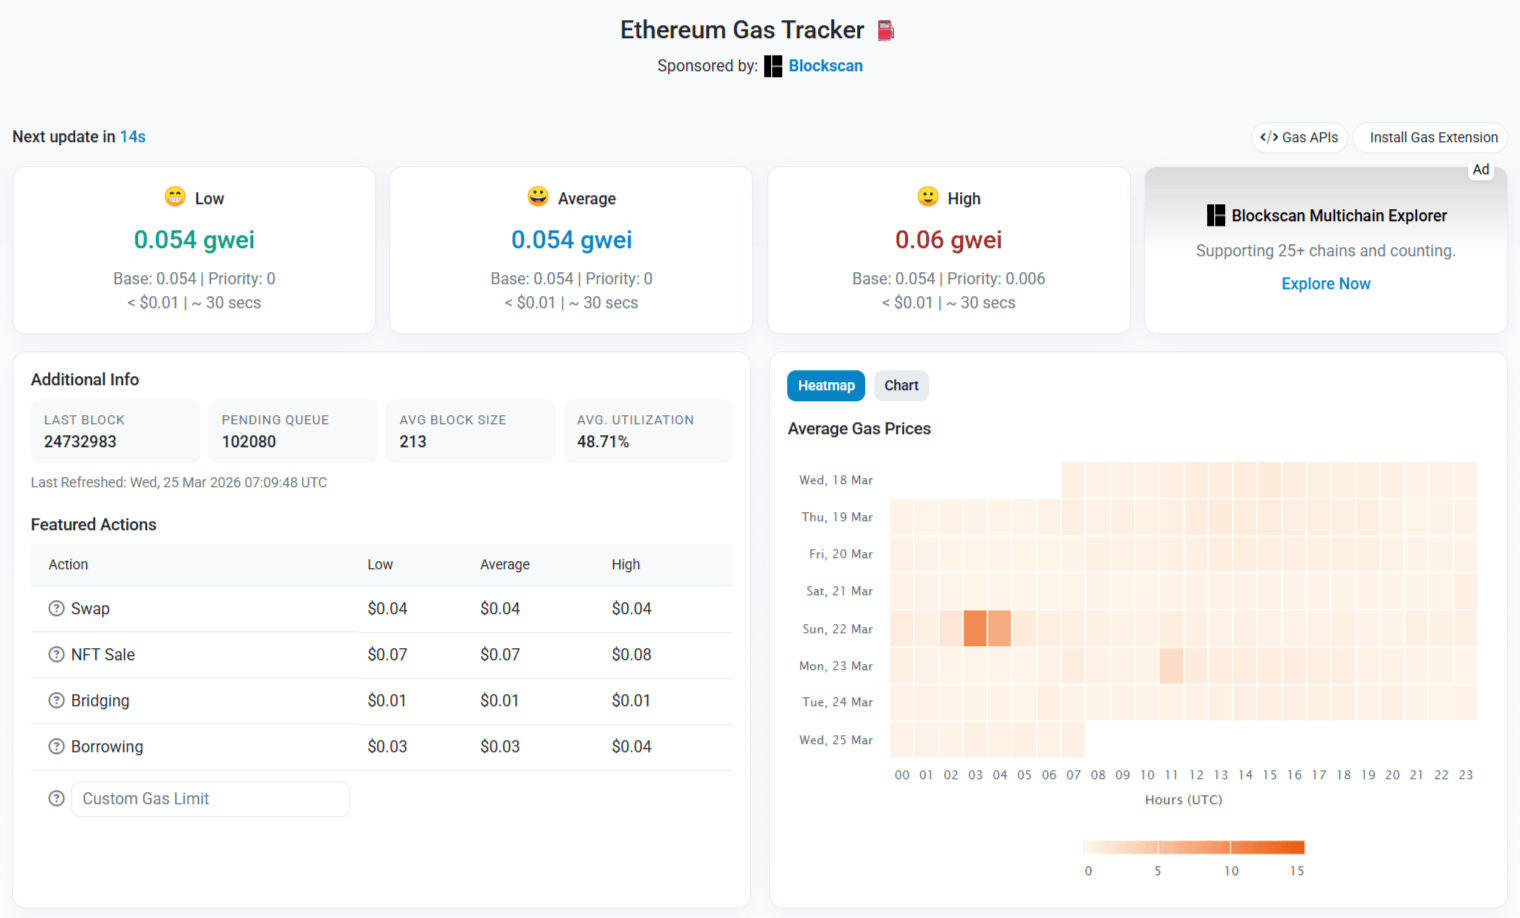Click inside the Custom Gas Limit field
The height and width of the screenshot is (918, 1520).
210,798
